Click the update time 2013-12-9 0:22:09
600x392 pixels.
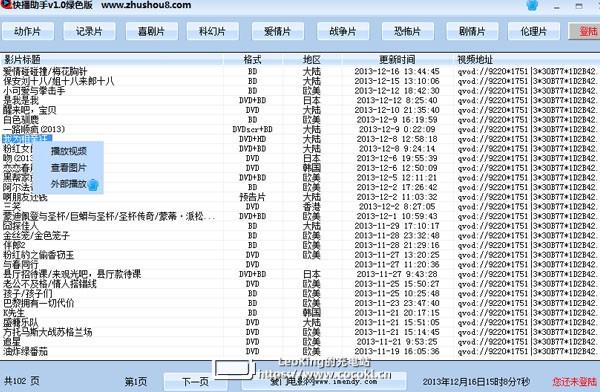tap(397, 129)
